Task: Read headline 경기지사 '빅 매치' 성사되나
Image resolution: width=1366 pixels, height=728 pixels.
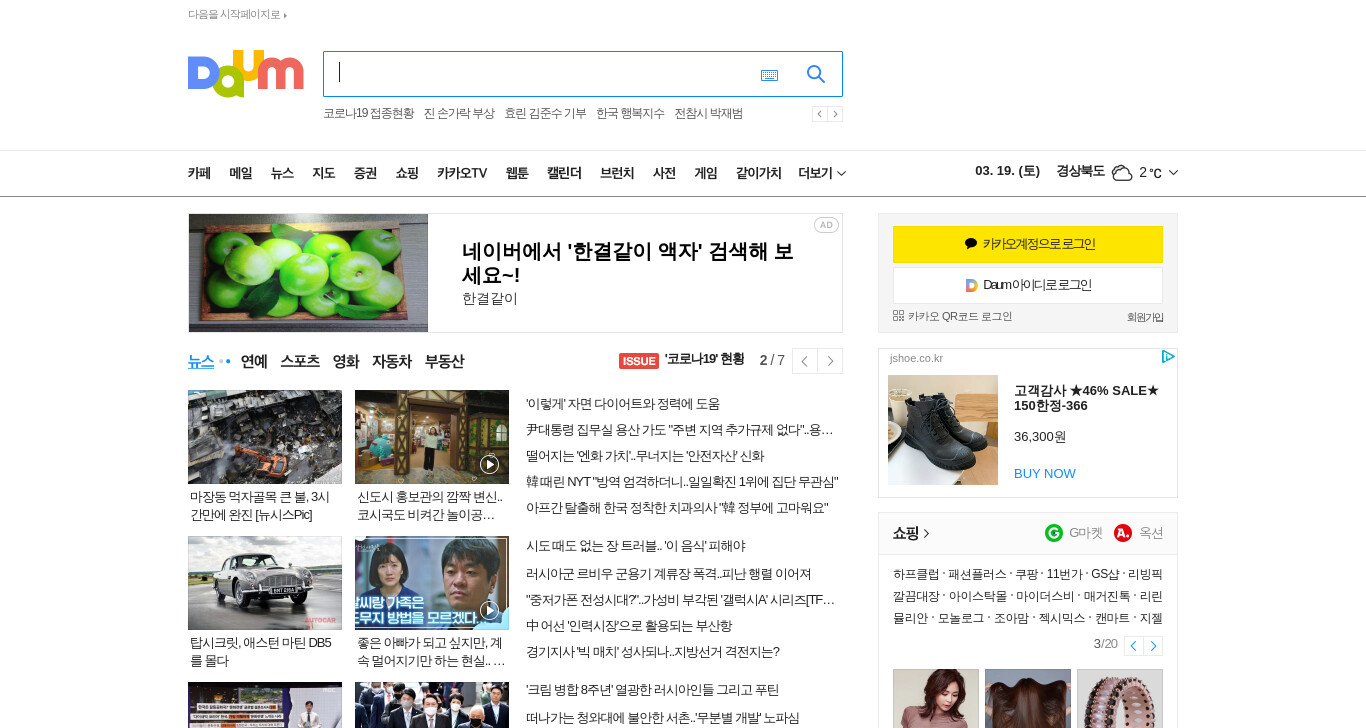Action: [x=652, y=652]
